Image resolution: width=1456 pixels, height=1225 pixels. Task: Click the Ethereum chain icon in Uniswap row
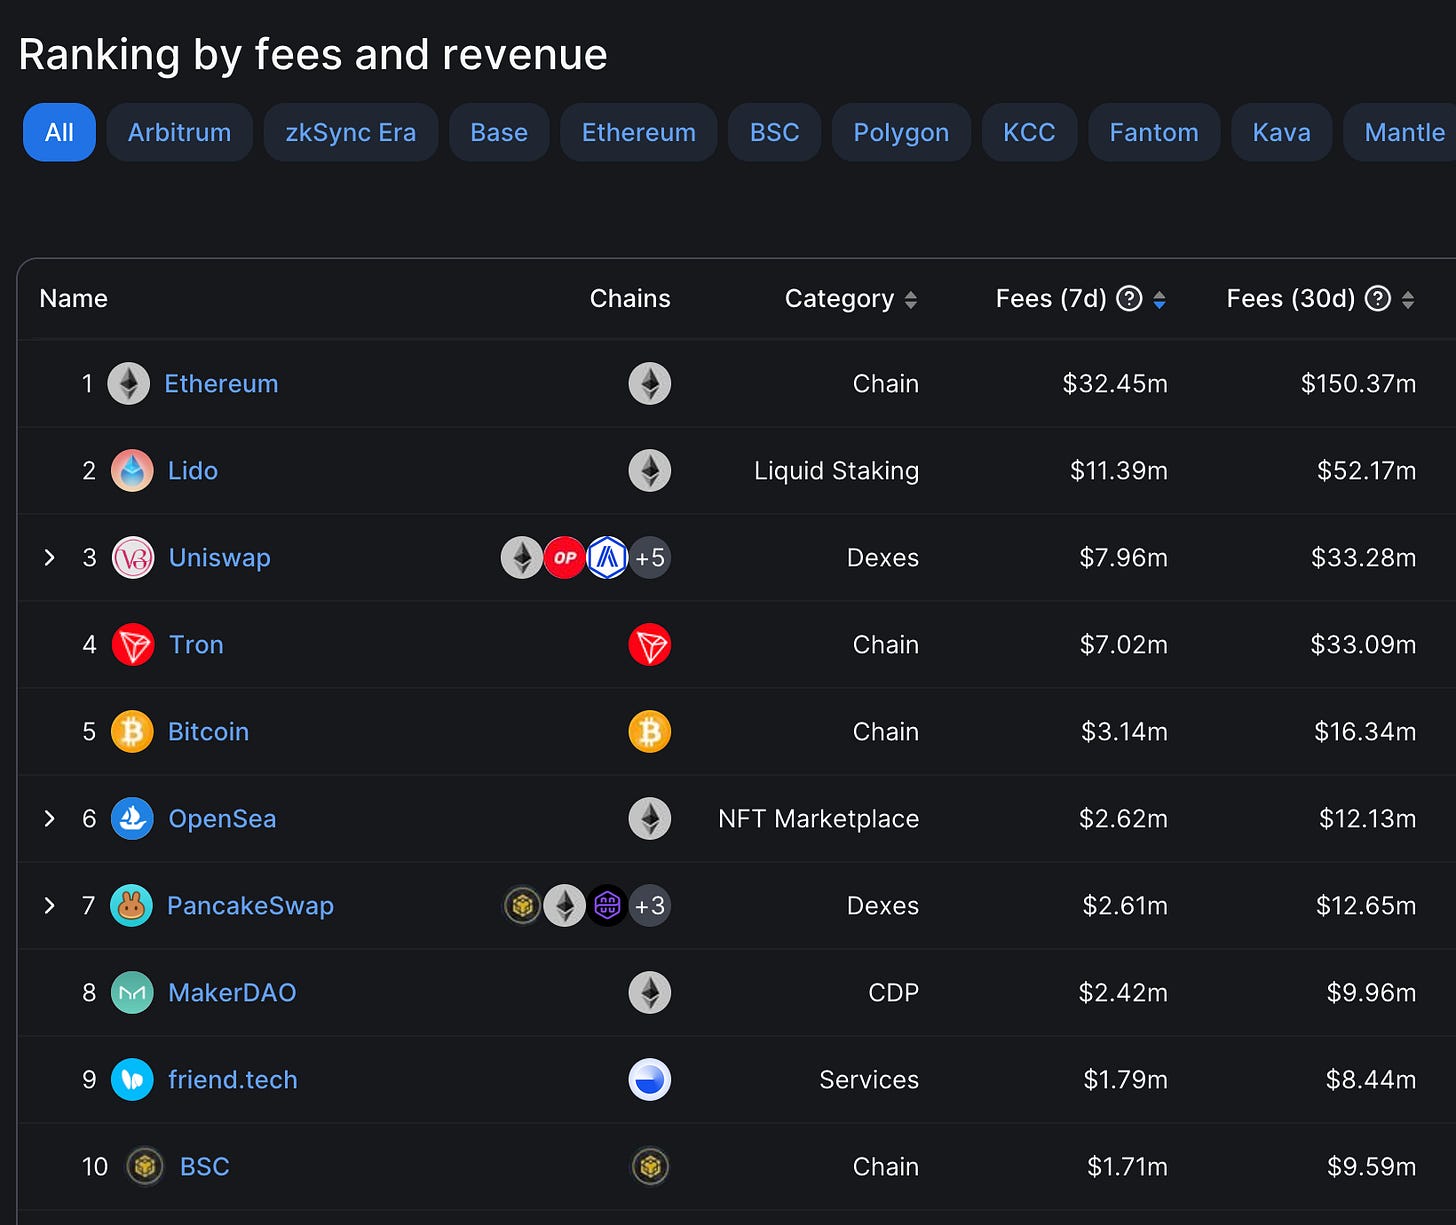pyautogui.click(x=522, y=558)
